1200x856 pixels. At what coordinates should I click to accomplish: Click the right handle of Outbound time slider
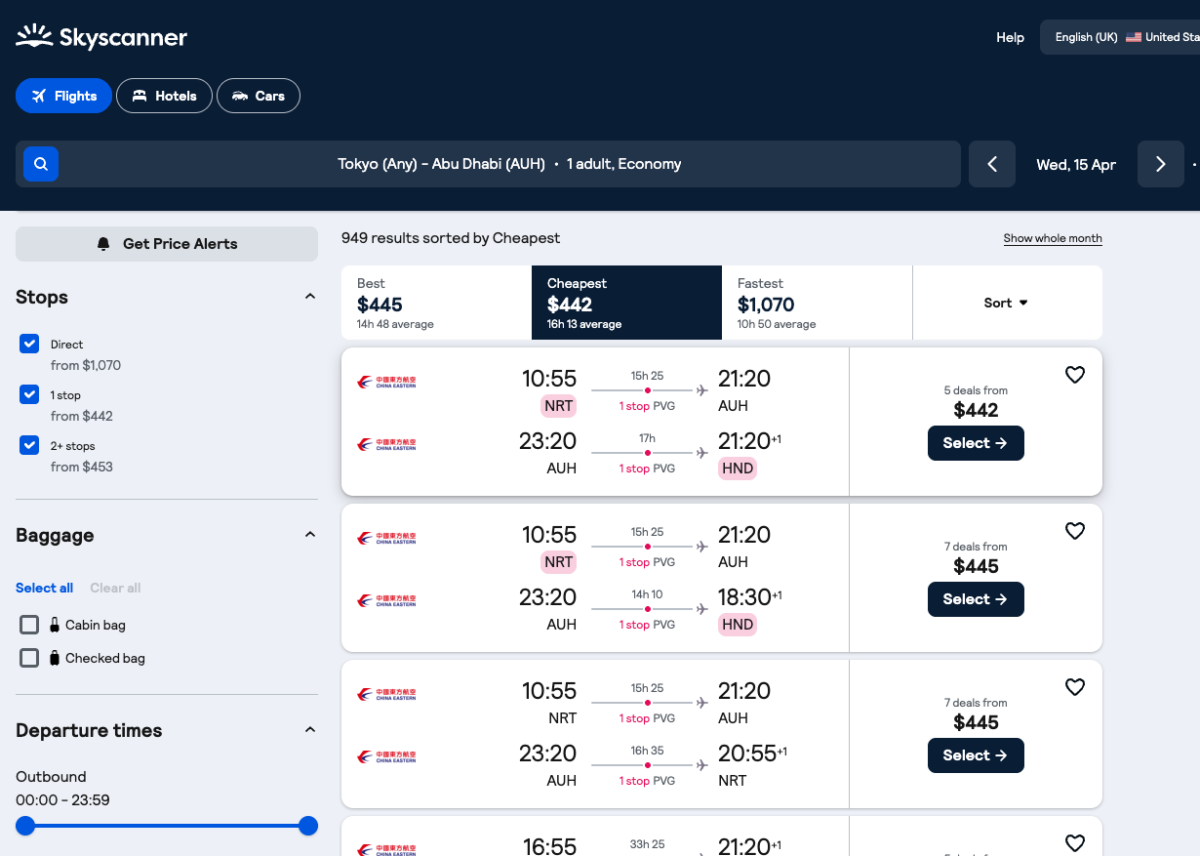308,826
